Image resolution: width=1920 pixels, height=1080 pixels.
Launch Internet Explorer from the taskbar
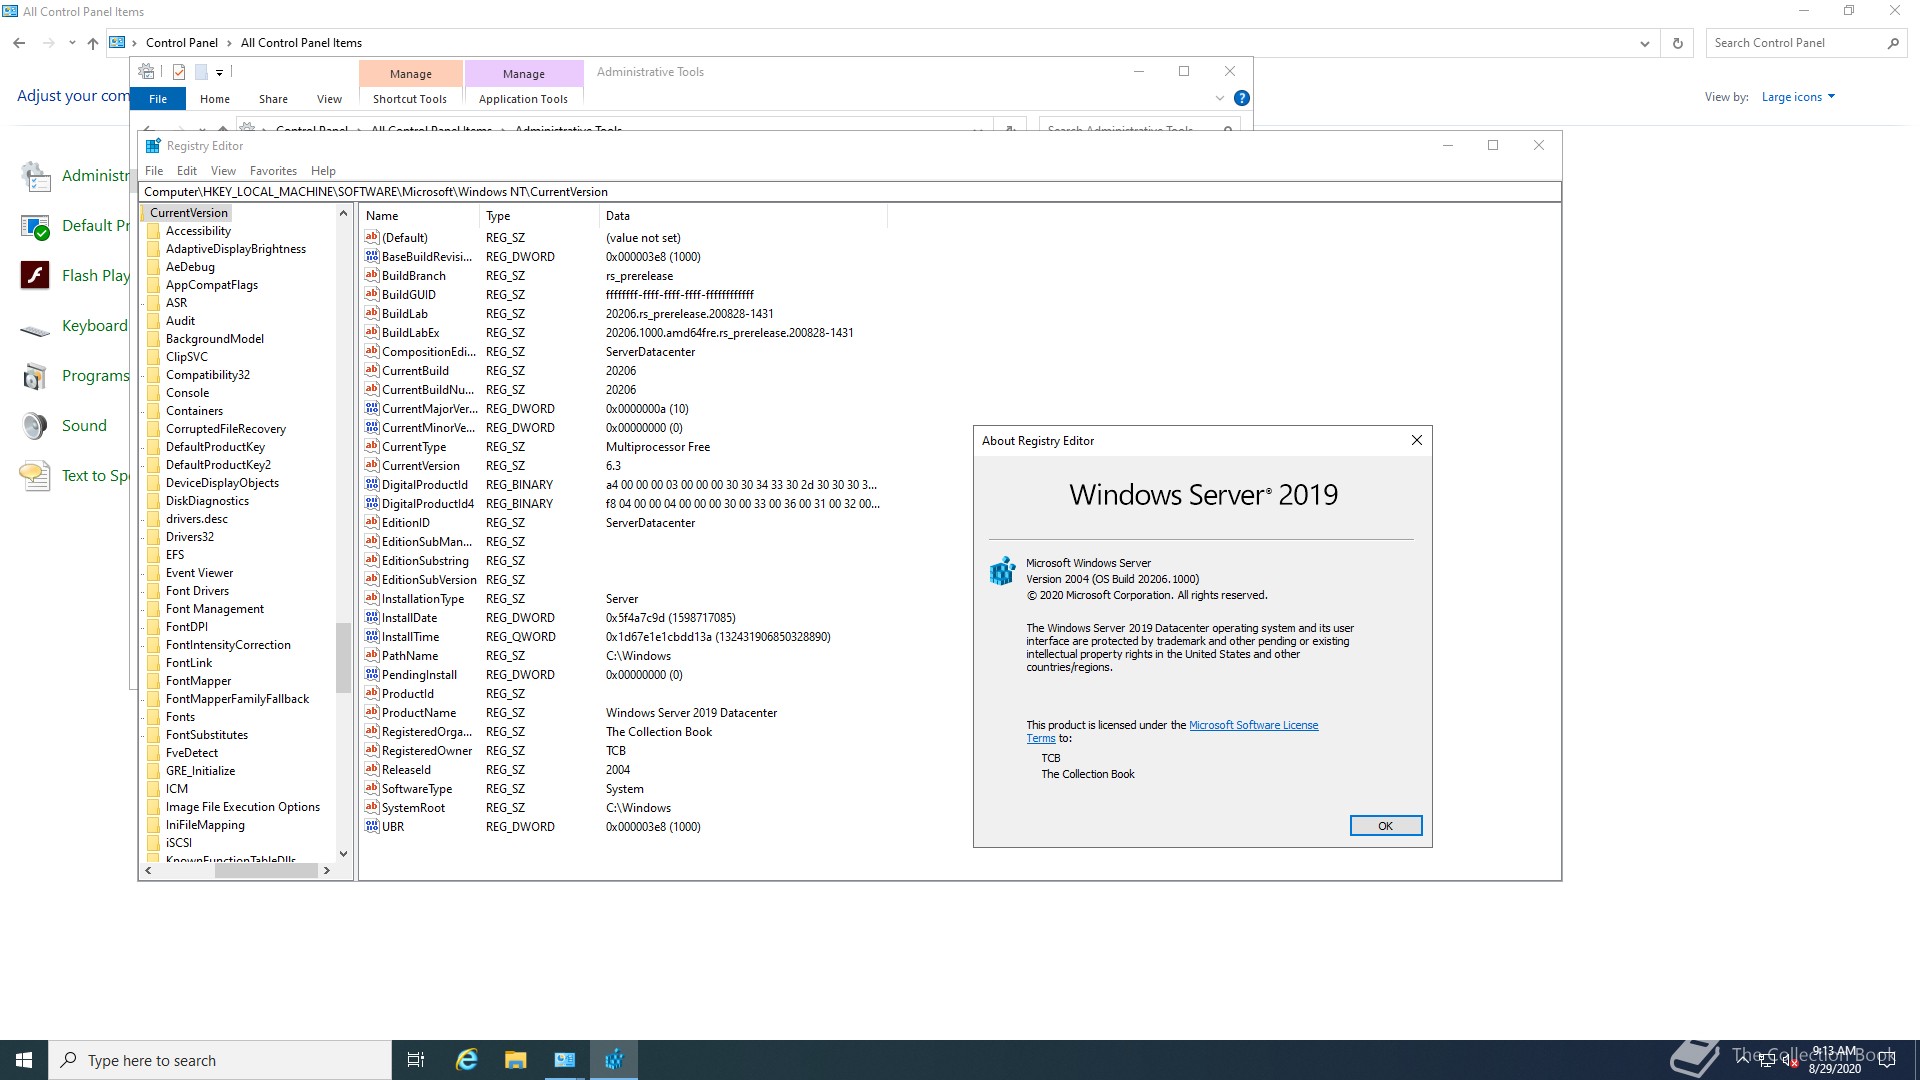pyautogui.click(x=466, y=1060)
